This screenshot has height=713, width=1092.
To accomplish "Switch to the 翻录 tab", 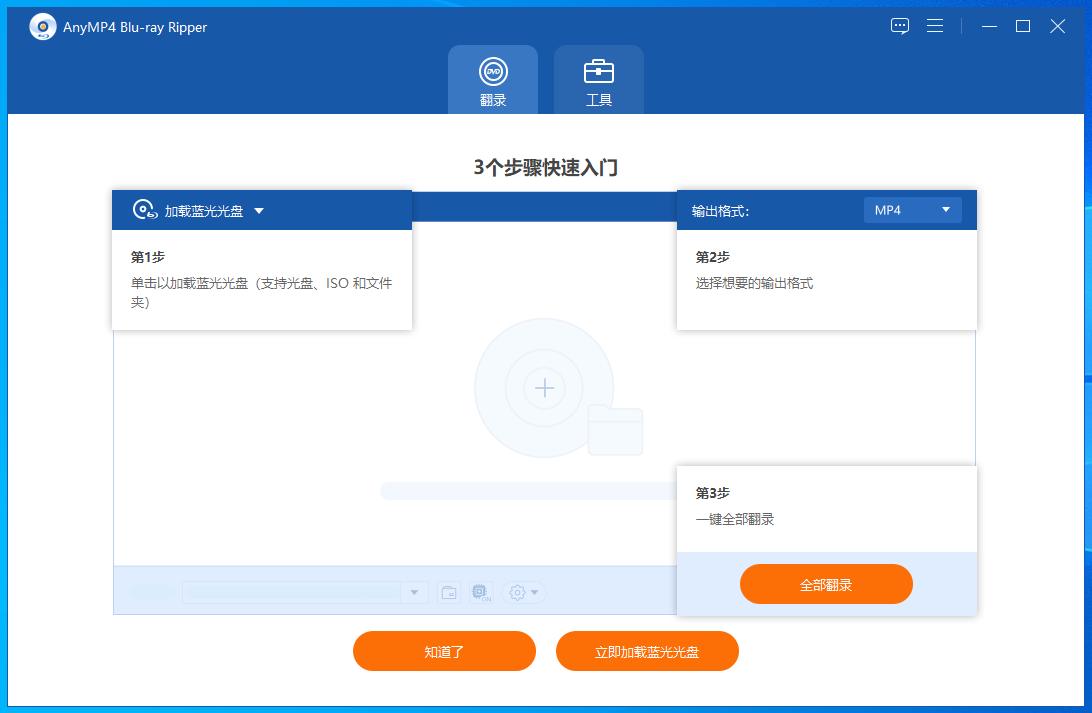I will click(493, 81).
